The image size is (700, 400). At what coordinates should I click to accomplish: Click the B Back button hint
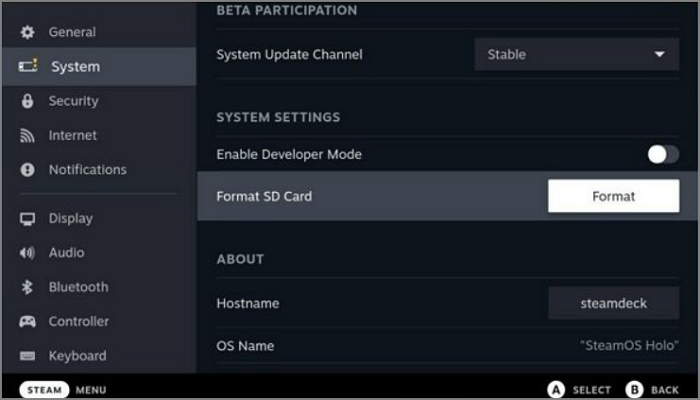[652, 389]
